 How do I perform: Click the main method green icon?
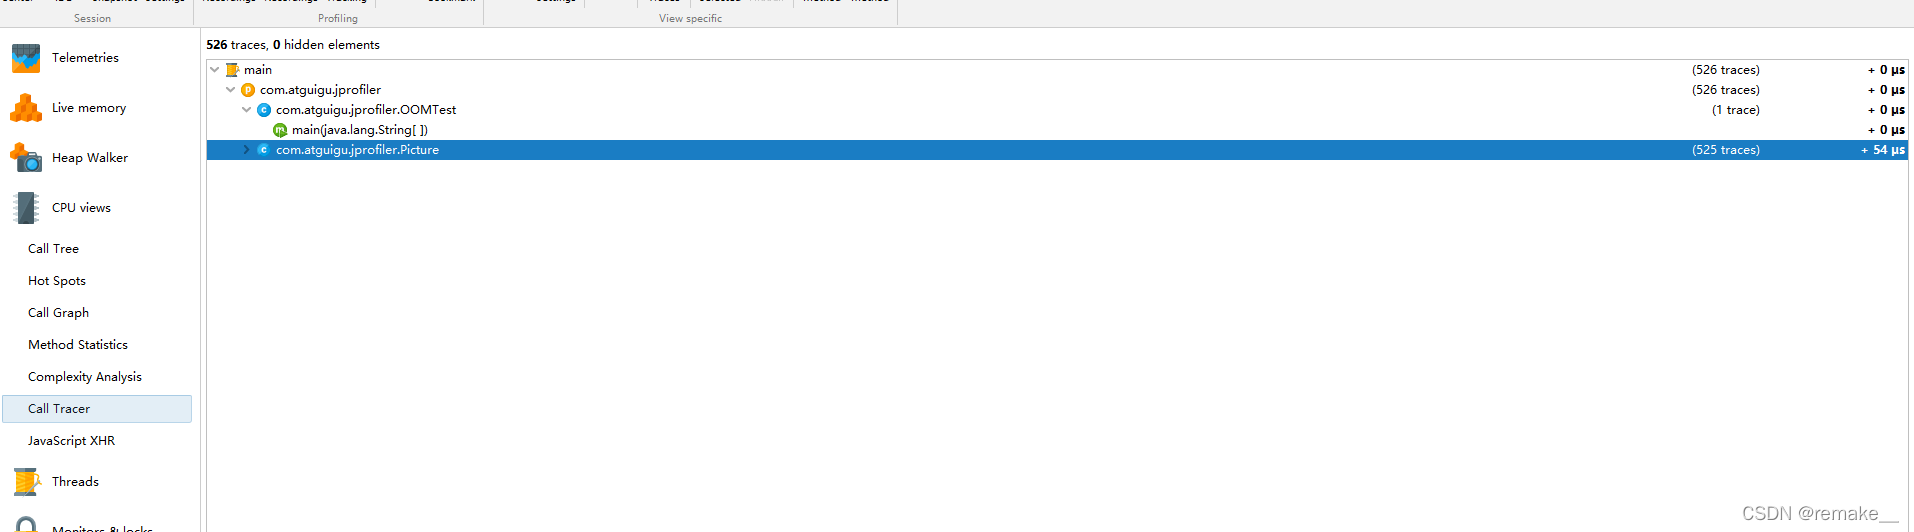point(280,130)
